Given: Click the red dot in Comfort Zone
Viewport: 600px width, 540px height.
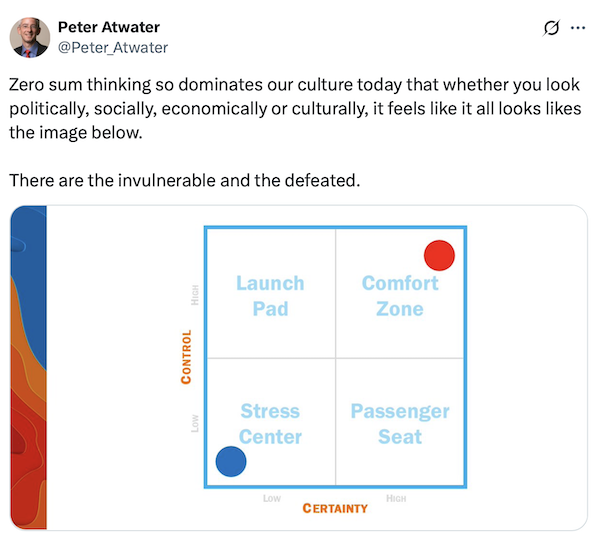Looking at the screenshot, I should coord(439,255).
